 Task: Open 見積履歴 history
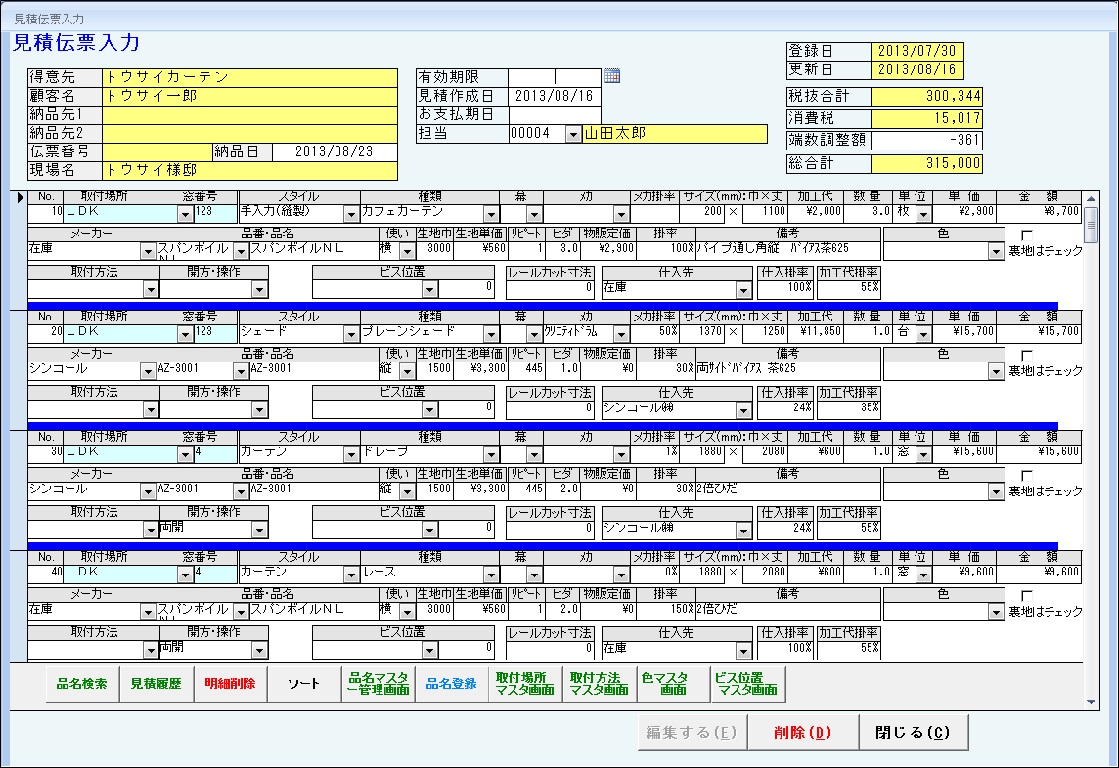[155, 684]
